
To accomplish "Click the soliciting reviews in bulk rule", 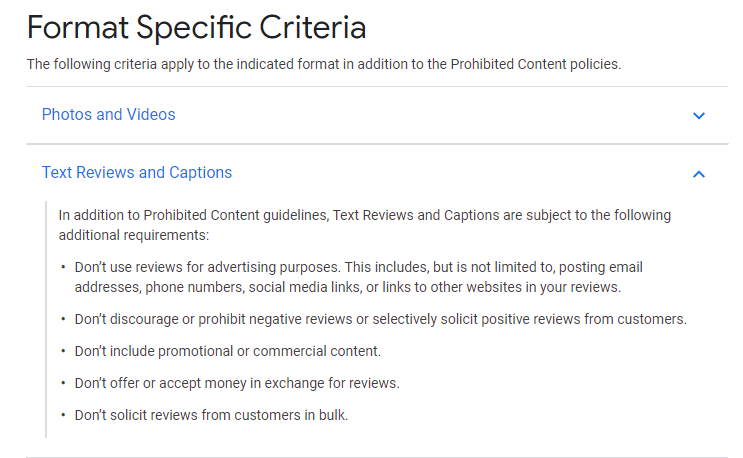I will (211, 415).
